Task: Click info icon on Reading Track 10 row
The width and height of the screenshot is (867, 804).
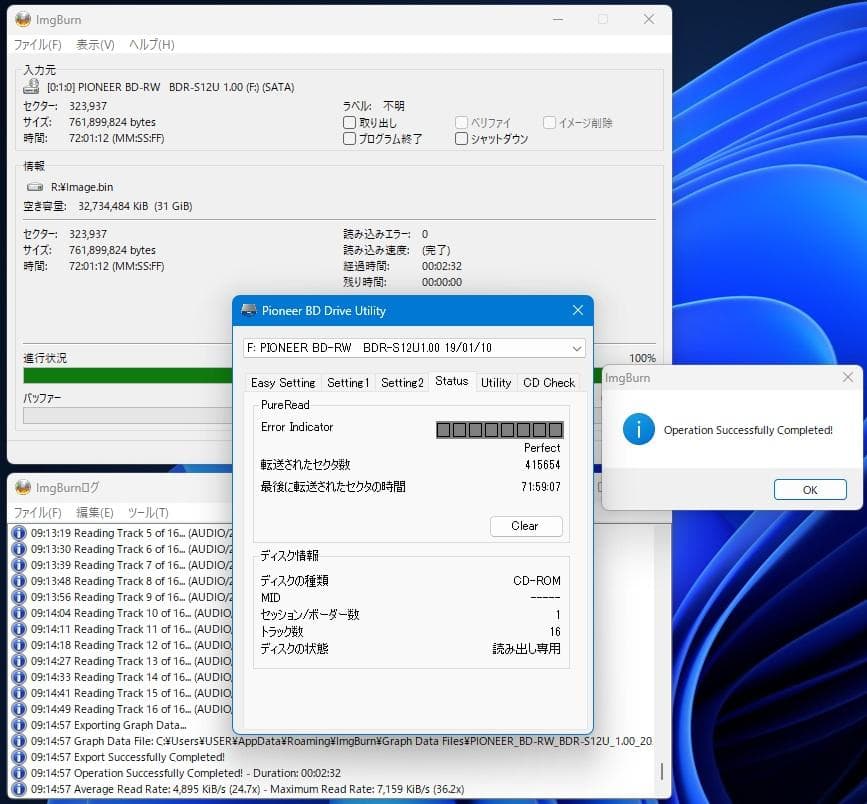Action: 19,613
